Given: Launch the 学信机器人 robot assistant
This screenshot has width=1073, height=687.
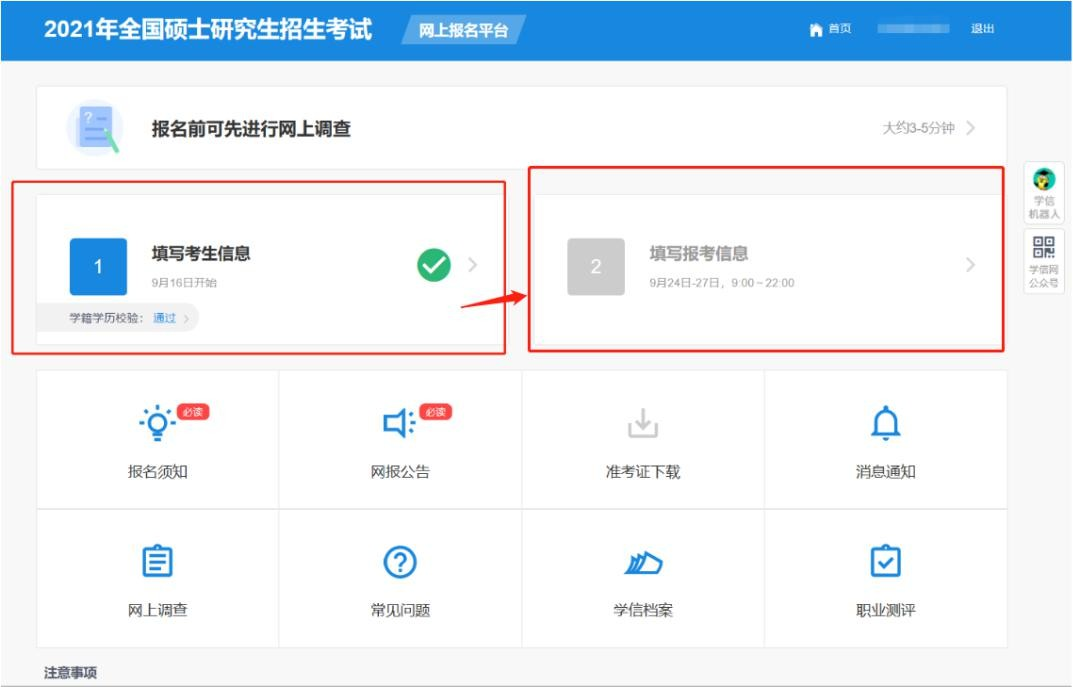Looking at the screenshot, I should [1043, 184].
